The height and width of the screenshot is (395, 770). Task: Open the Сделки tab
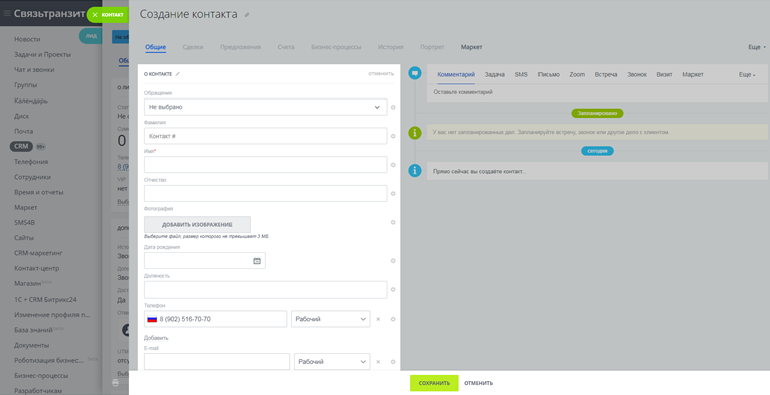pyautogui.click(x=192, y=47)
